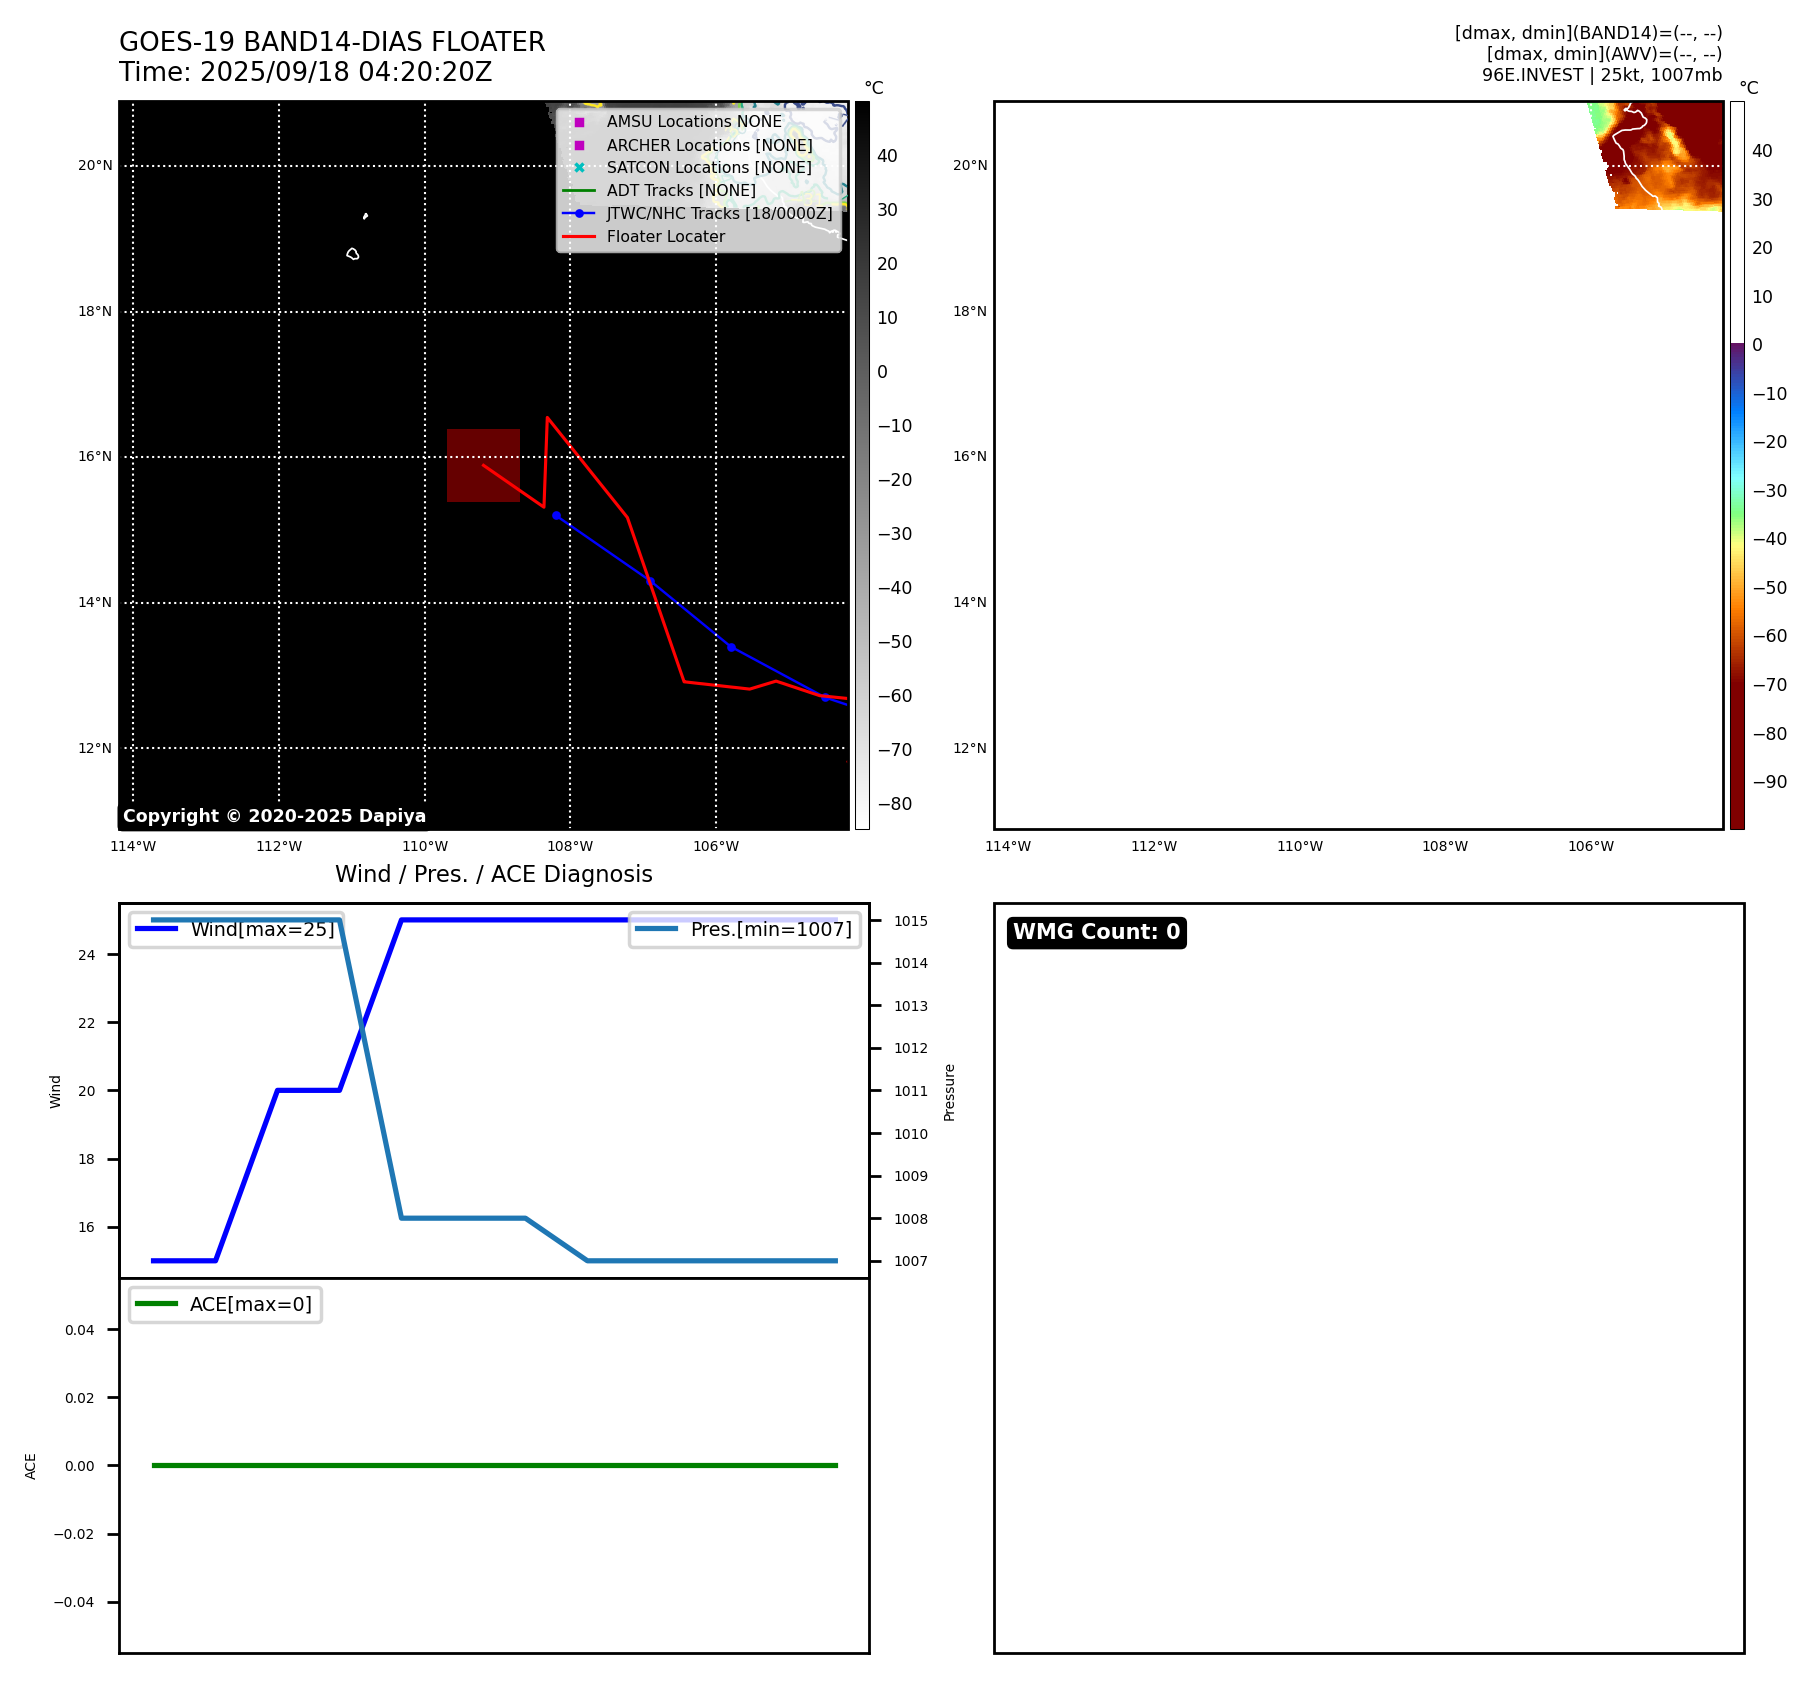Image resolution: width=1813 pixels, height=1690 pixels.
Task: Click the green ADT Tracks legend line
Action: [579, 190]
